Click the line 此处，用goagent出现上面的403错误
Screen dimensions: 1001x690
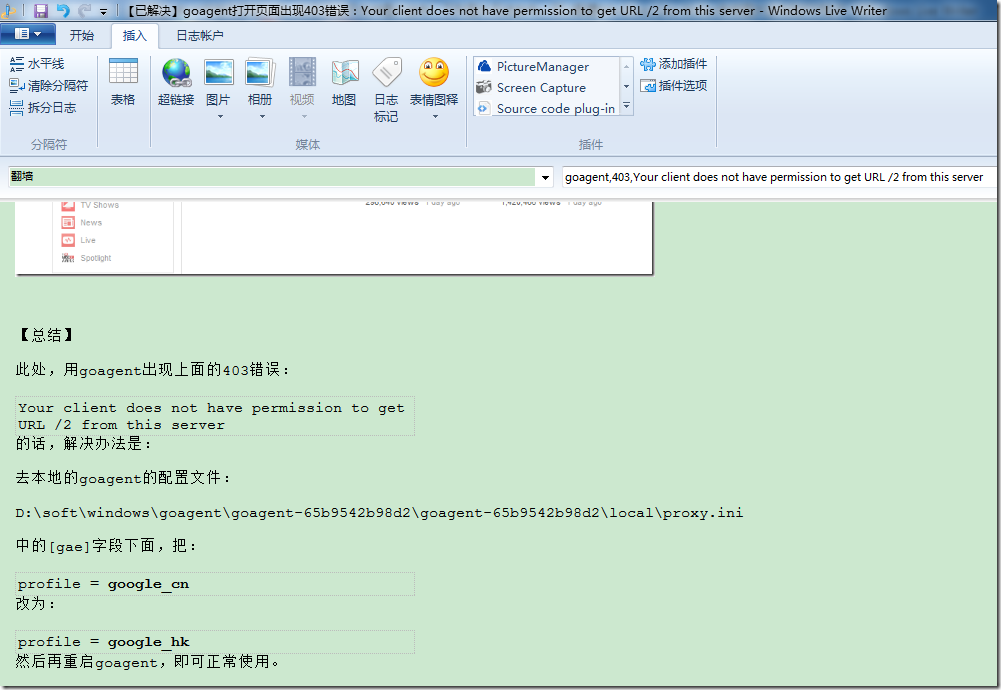coord(153,370)
